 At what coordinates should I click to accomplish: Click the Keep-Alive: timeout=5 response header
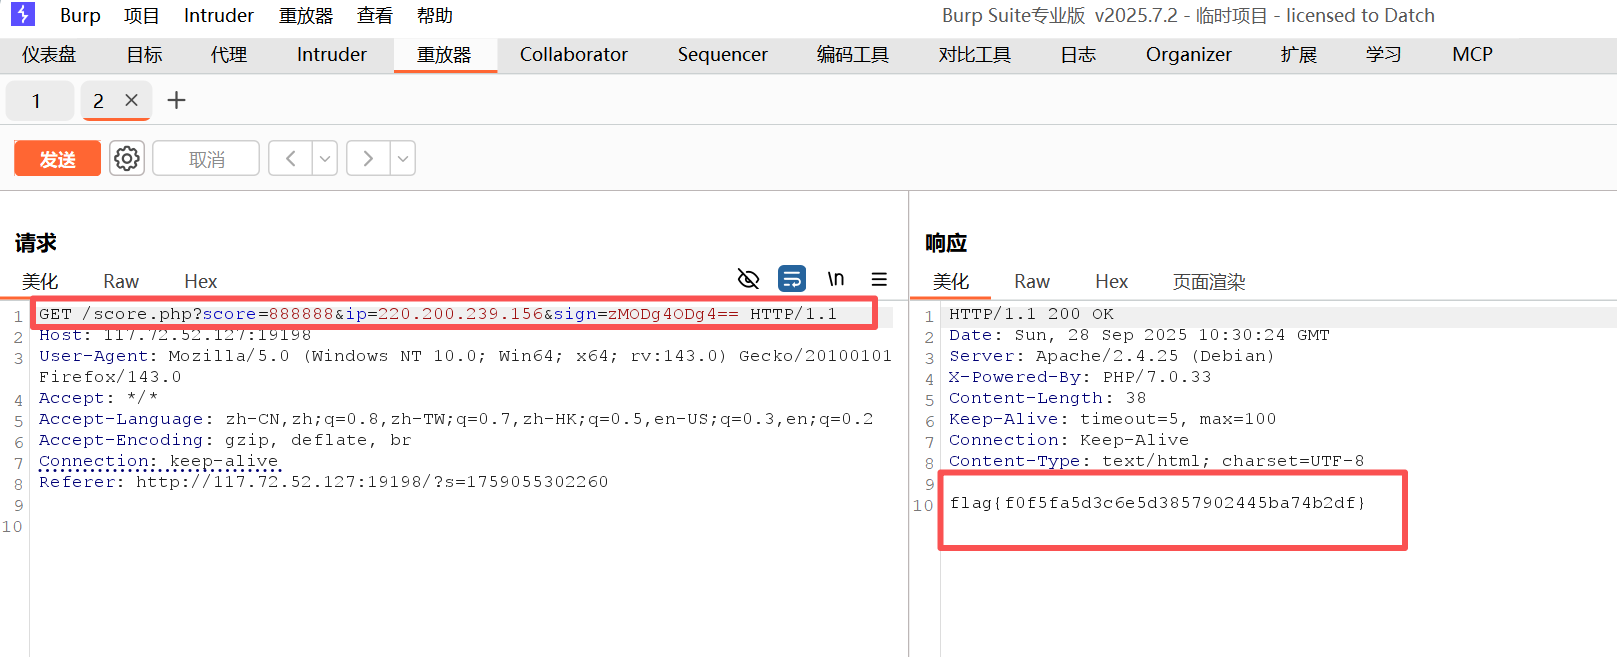click(x=1112, y=419)
